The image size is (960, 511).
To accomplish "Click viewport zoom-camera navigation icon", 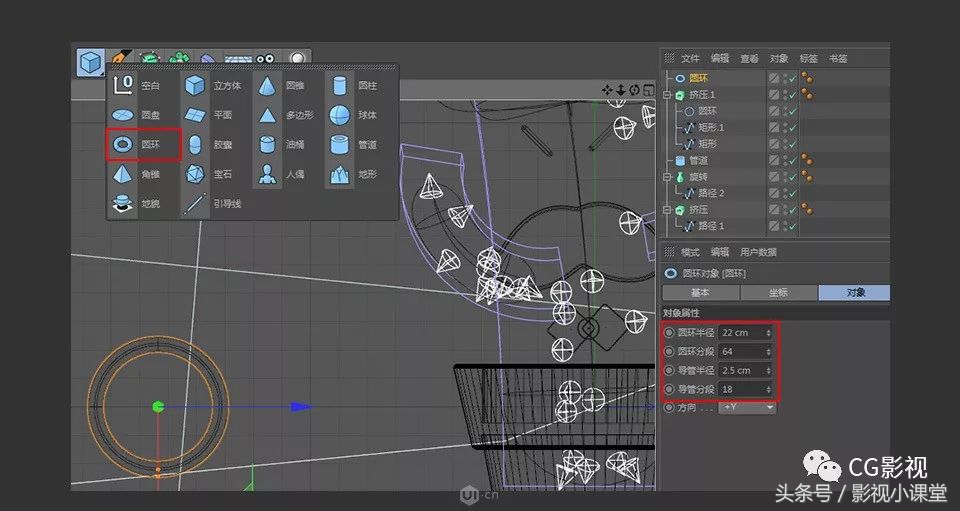I will 620,90.
